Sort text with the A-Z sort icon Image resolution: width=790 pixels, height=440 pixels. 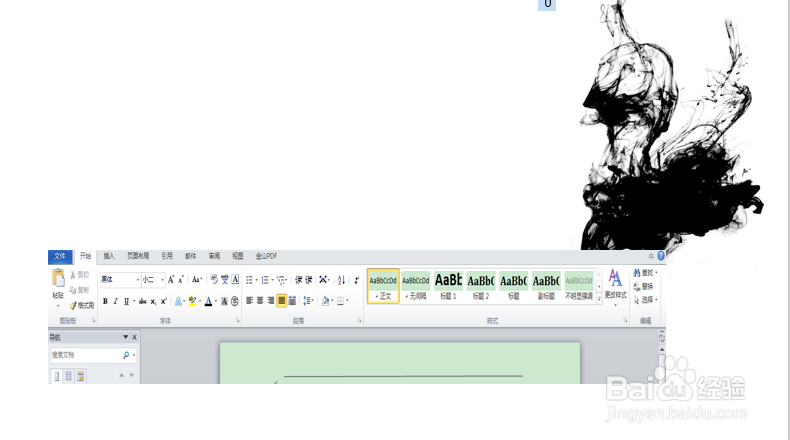tap(341, 280)
